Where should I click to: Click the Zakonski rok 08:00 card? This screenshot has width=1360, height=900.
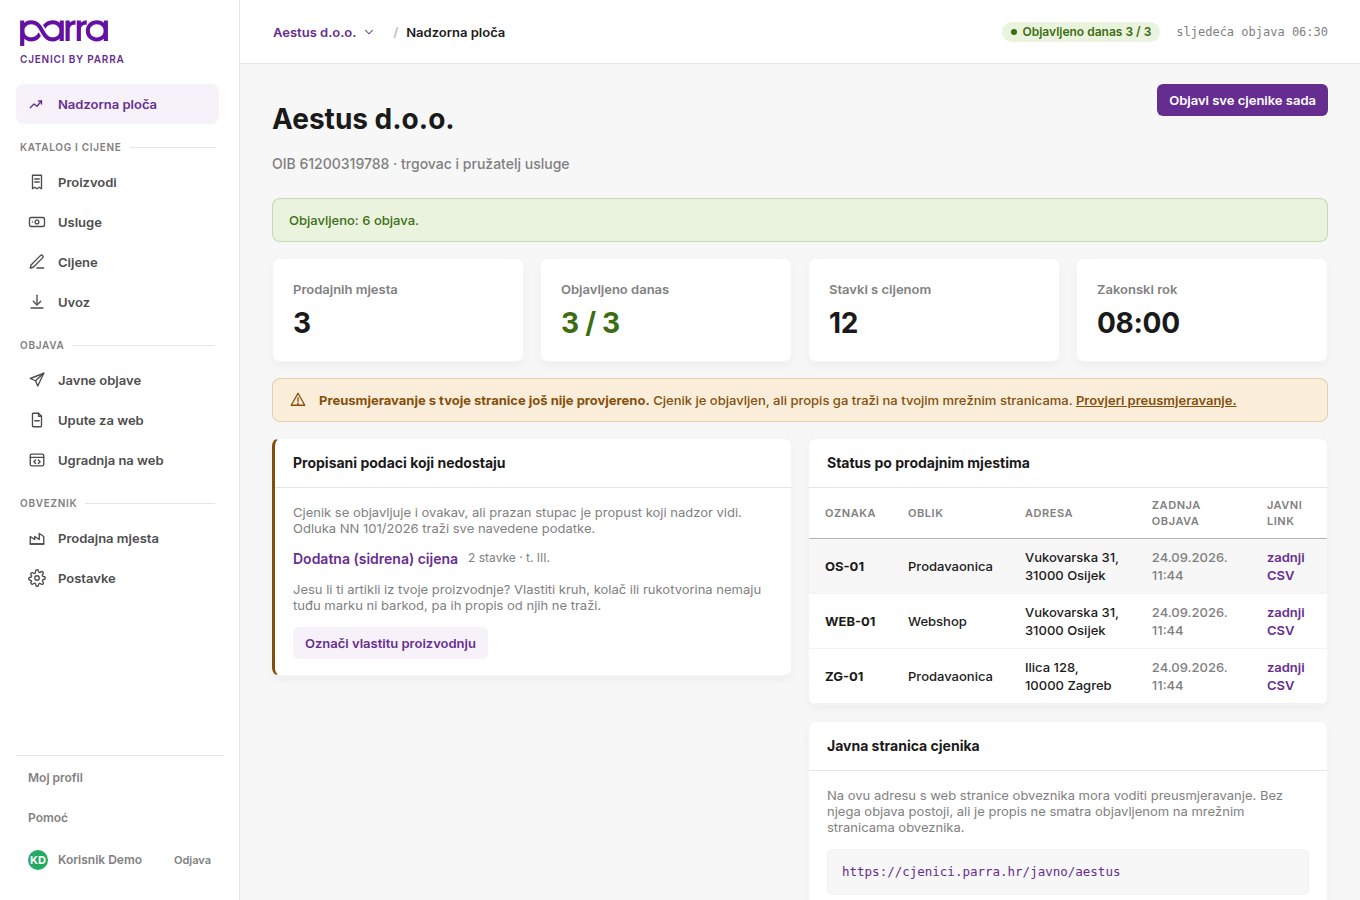click(1202, 310)
